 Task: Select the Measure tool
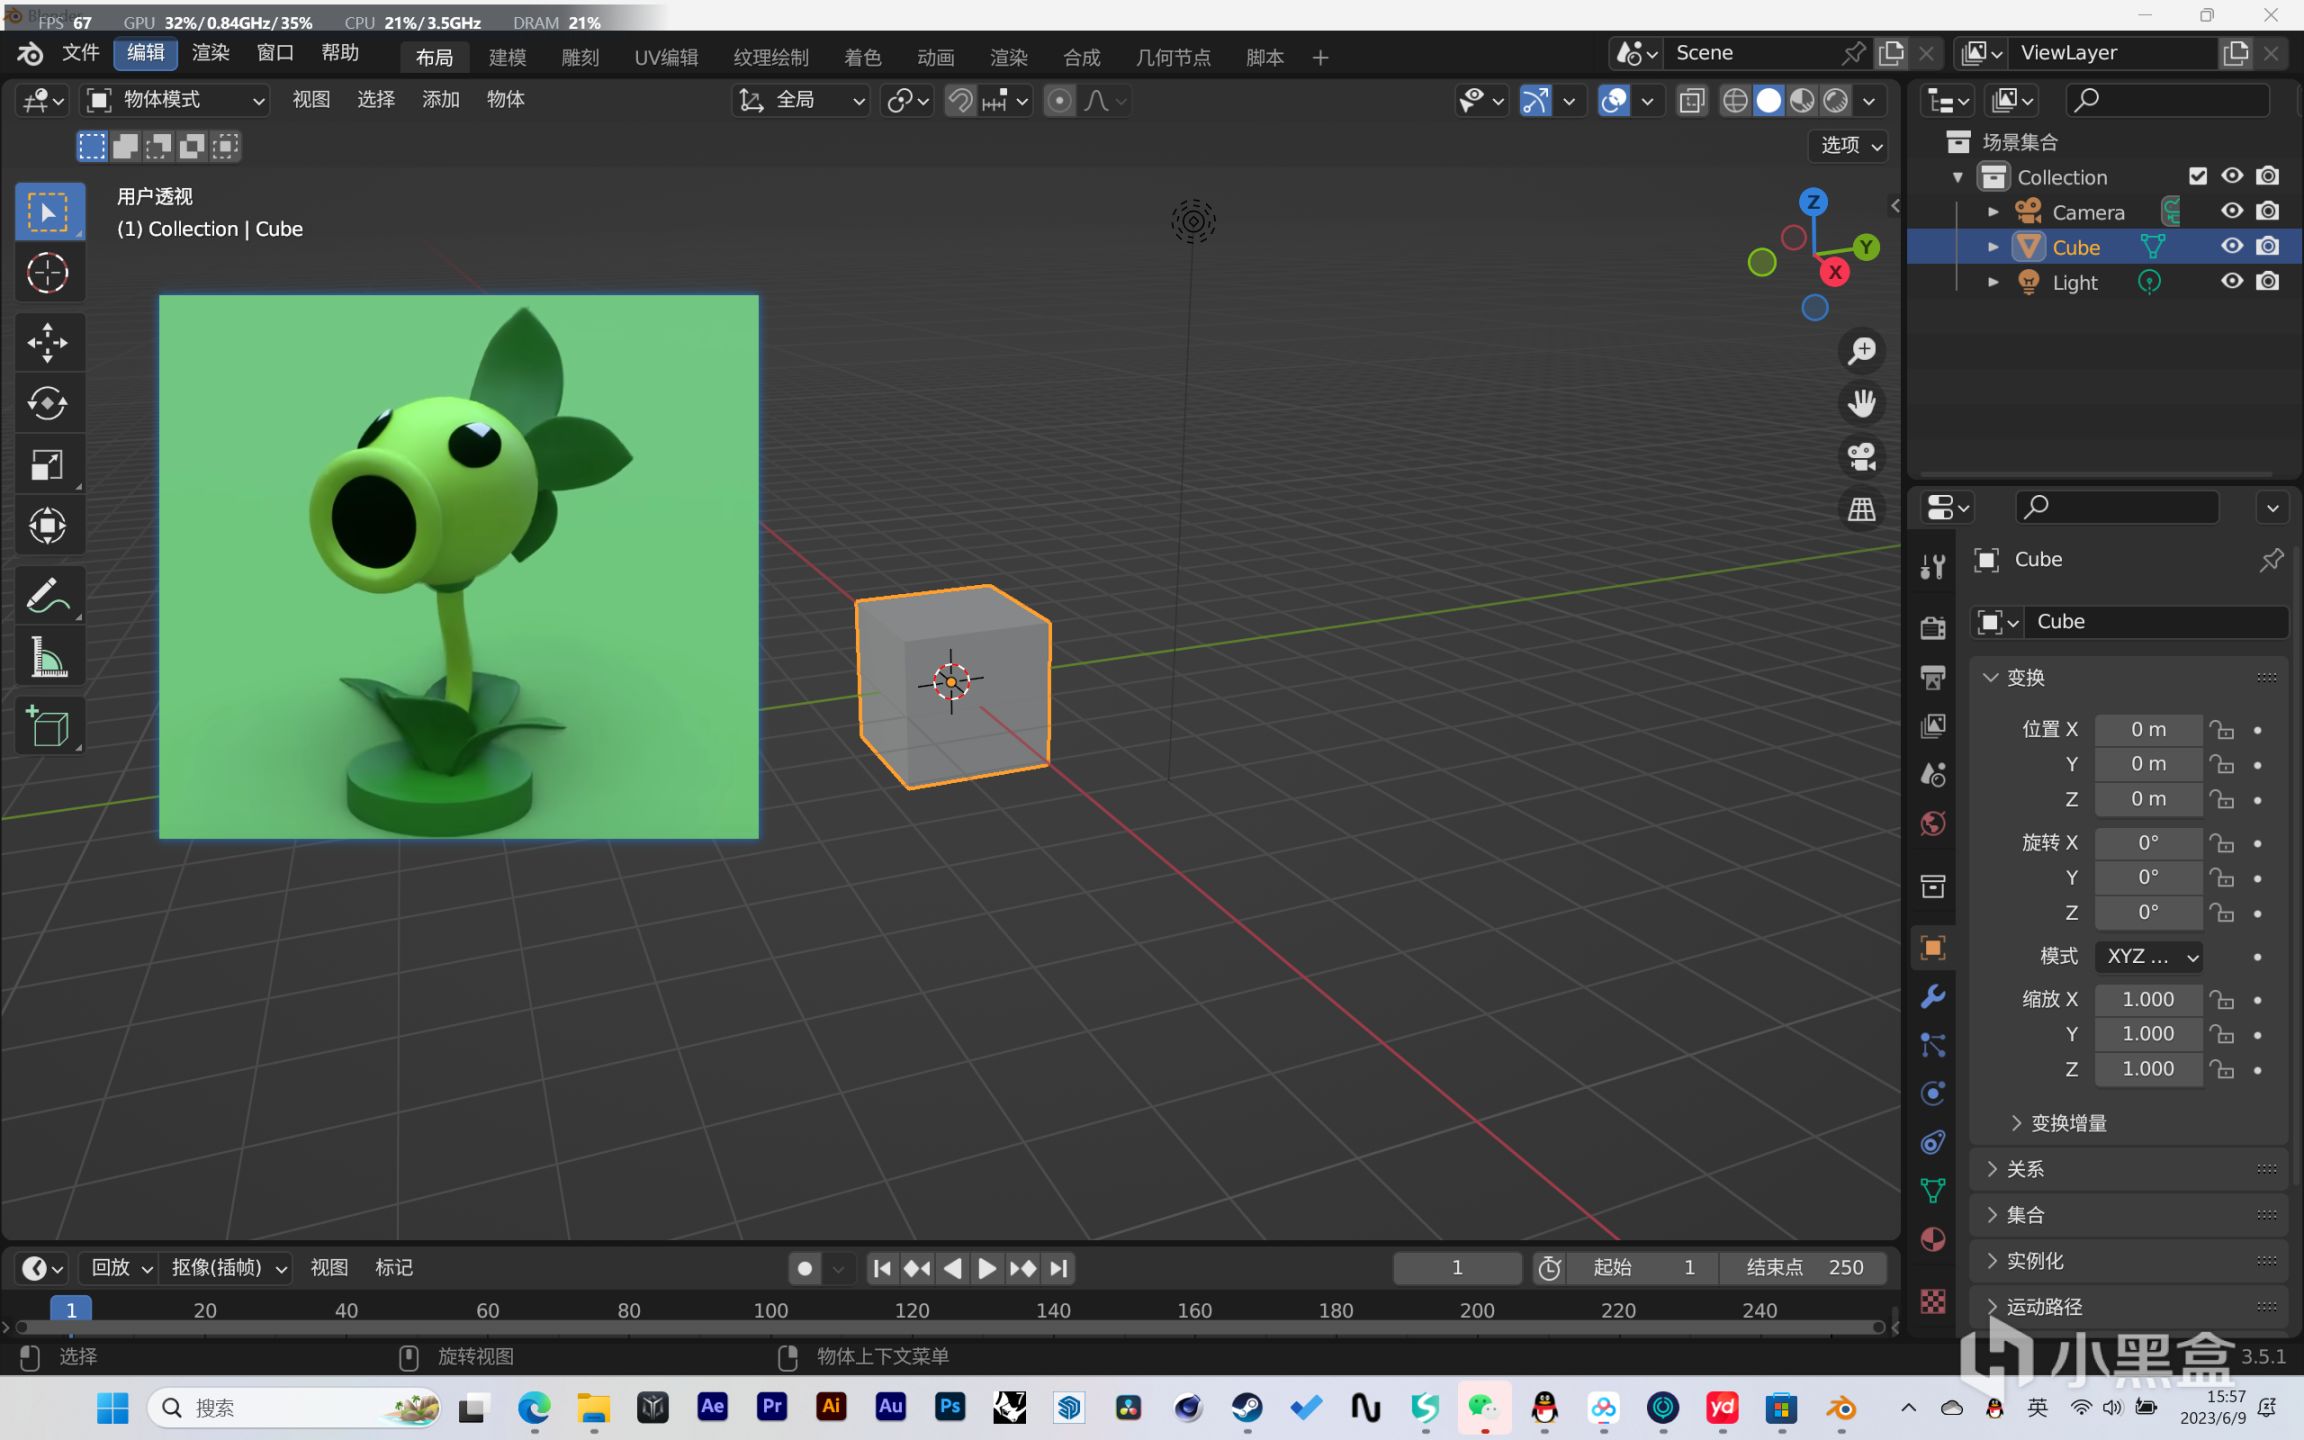coord(48,658)
